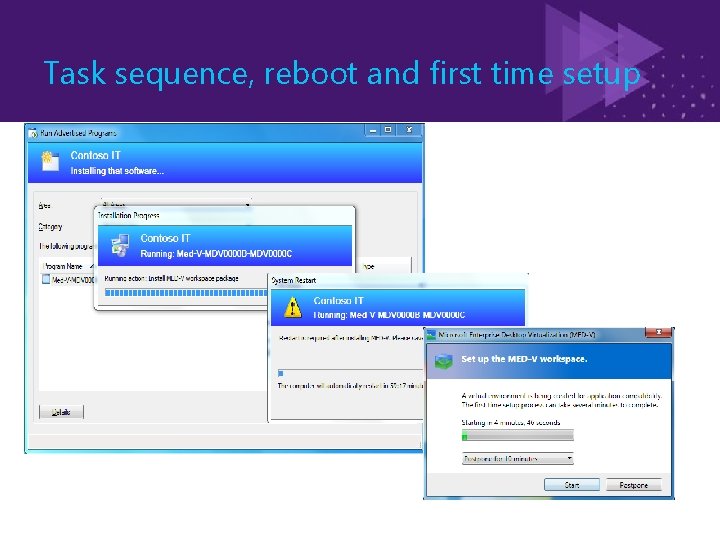Close the Run Advertised Programs window
This screenshot has width=720, height=540.
409,130
